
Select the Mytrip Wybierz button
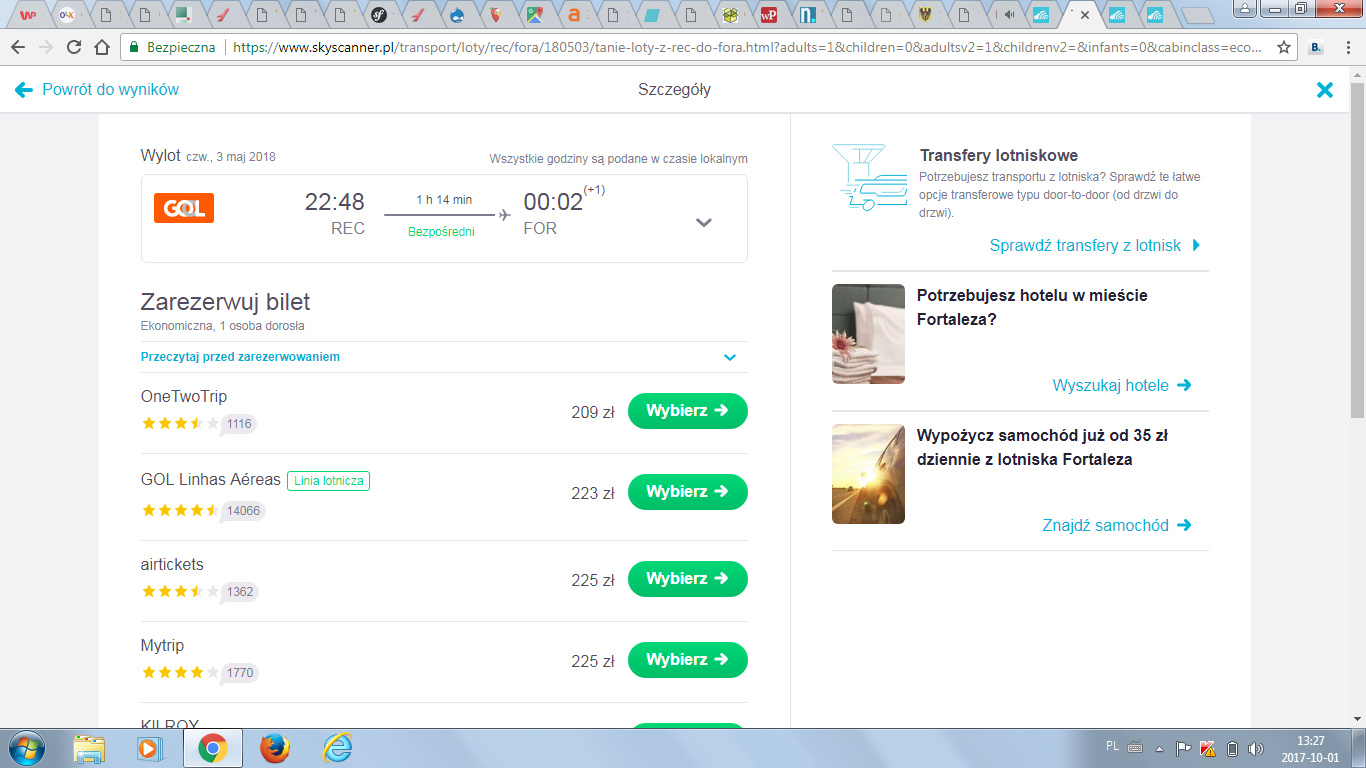(x=688, y=660)
